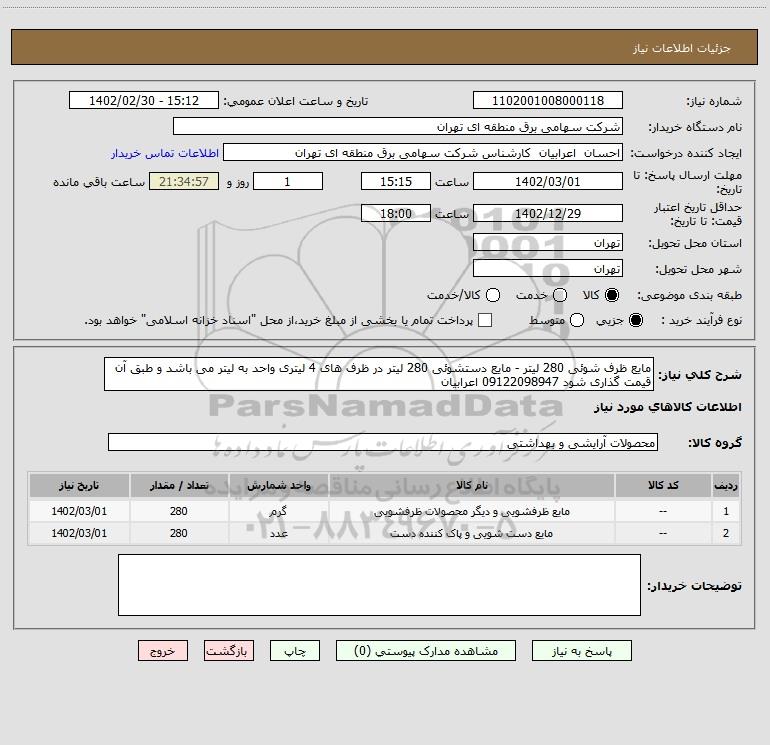Viewport: 770px width, 745px height.
Task: Click the ردیف column header
Action: [x=726, y=485]
